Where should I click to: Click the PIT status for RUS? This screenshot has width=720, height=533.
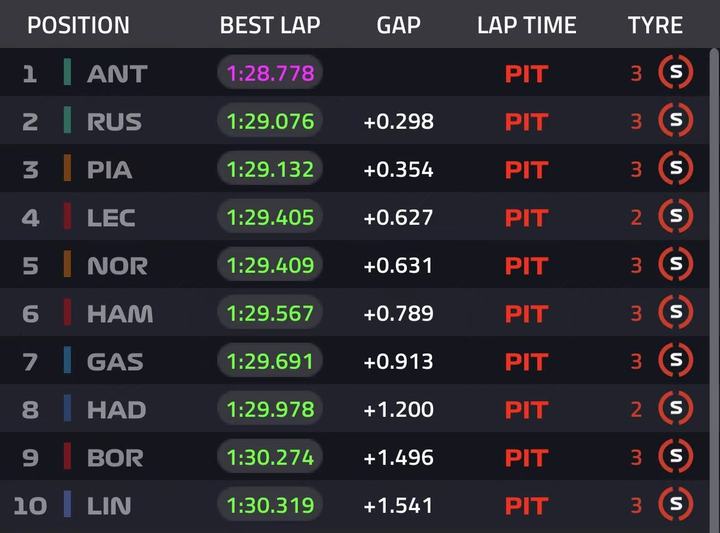point(526,121)
